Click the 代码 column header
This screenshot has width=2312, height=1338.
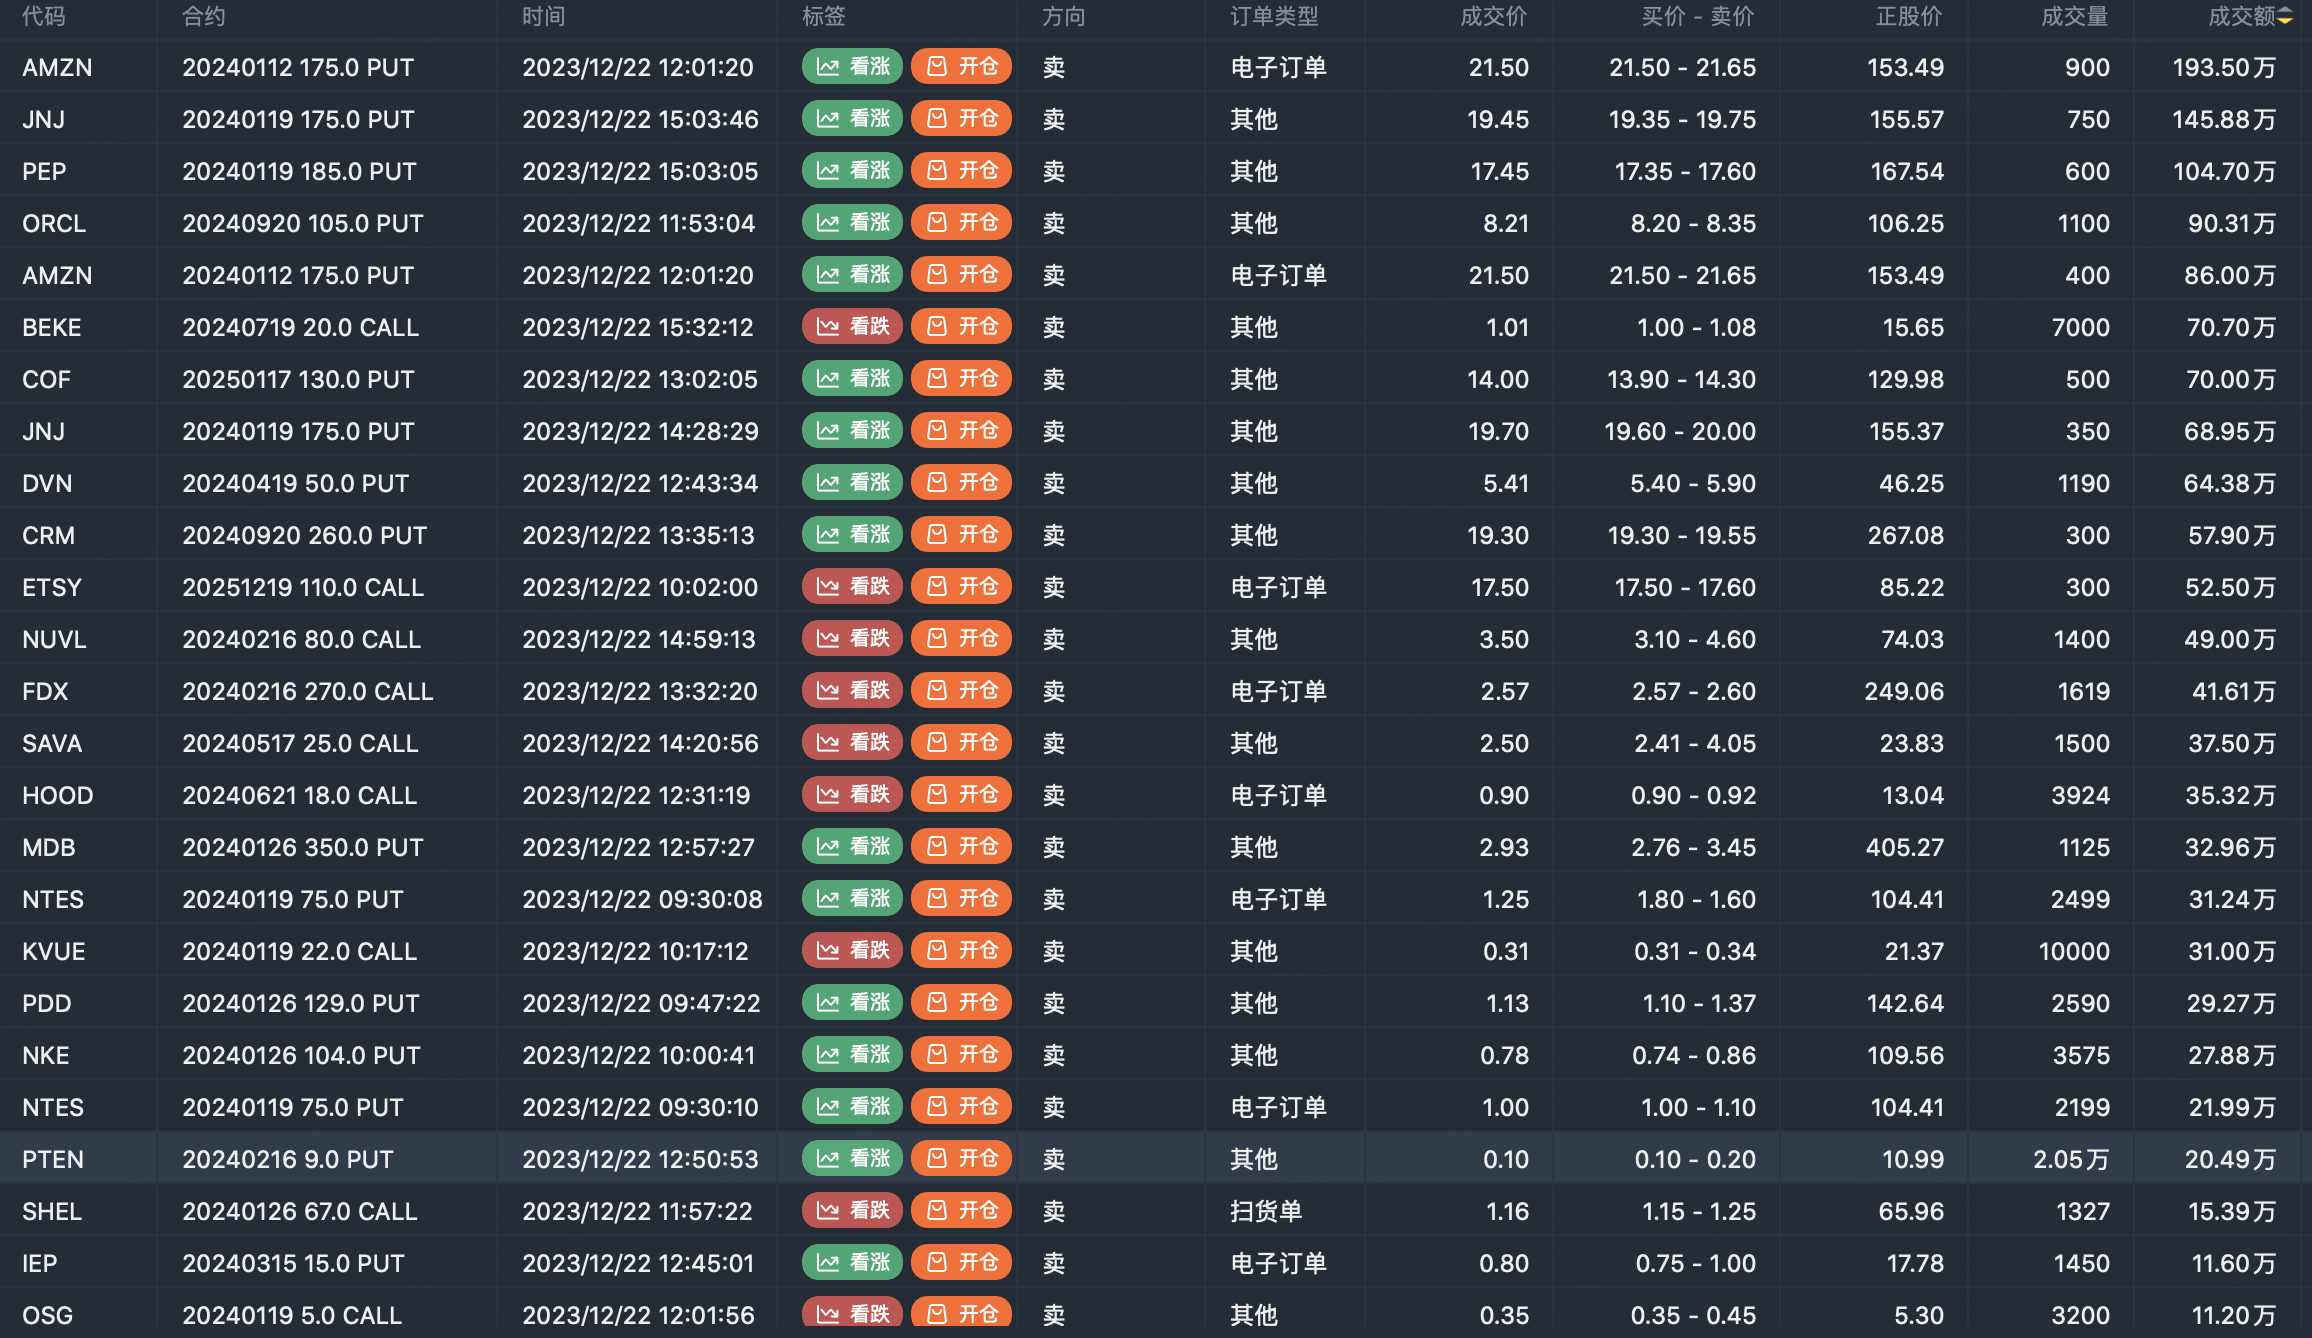[44, 17]
